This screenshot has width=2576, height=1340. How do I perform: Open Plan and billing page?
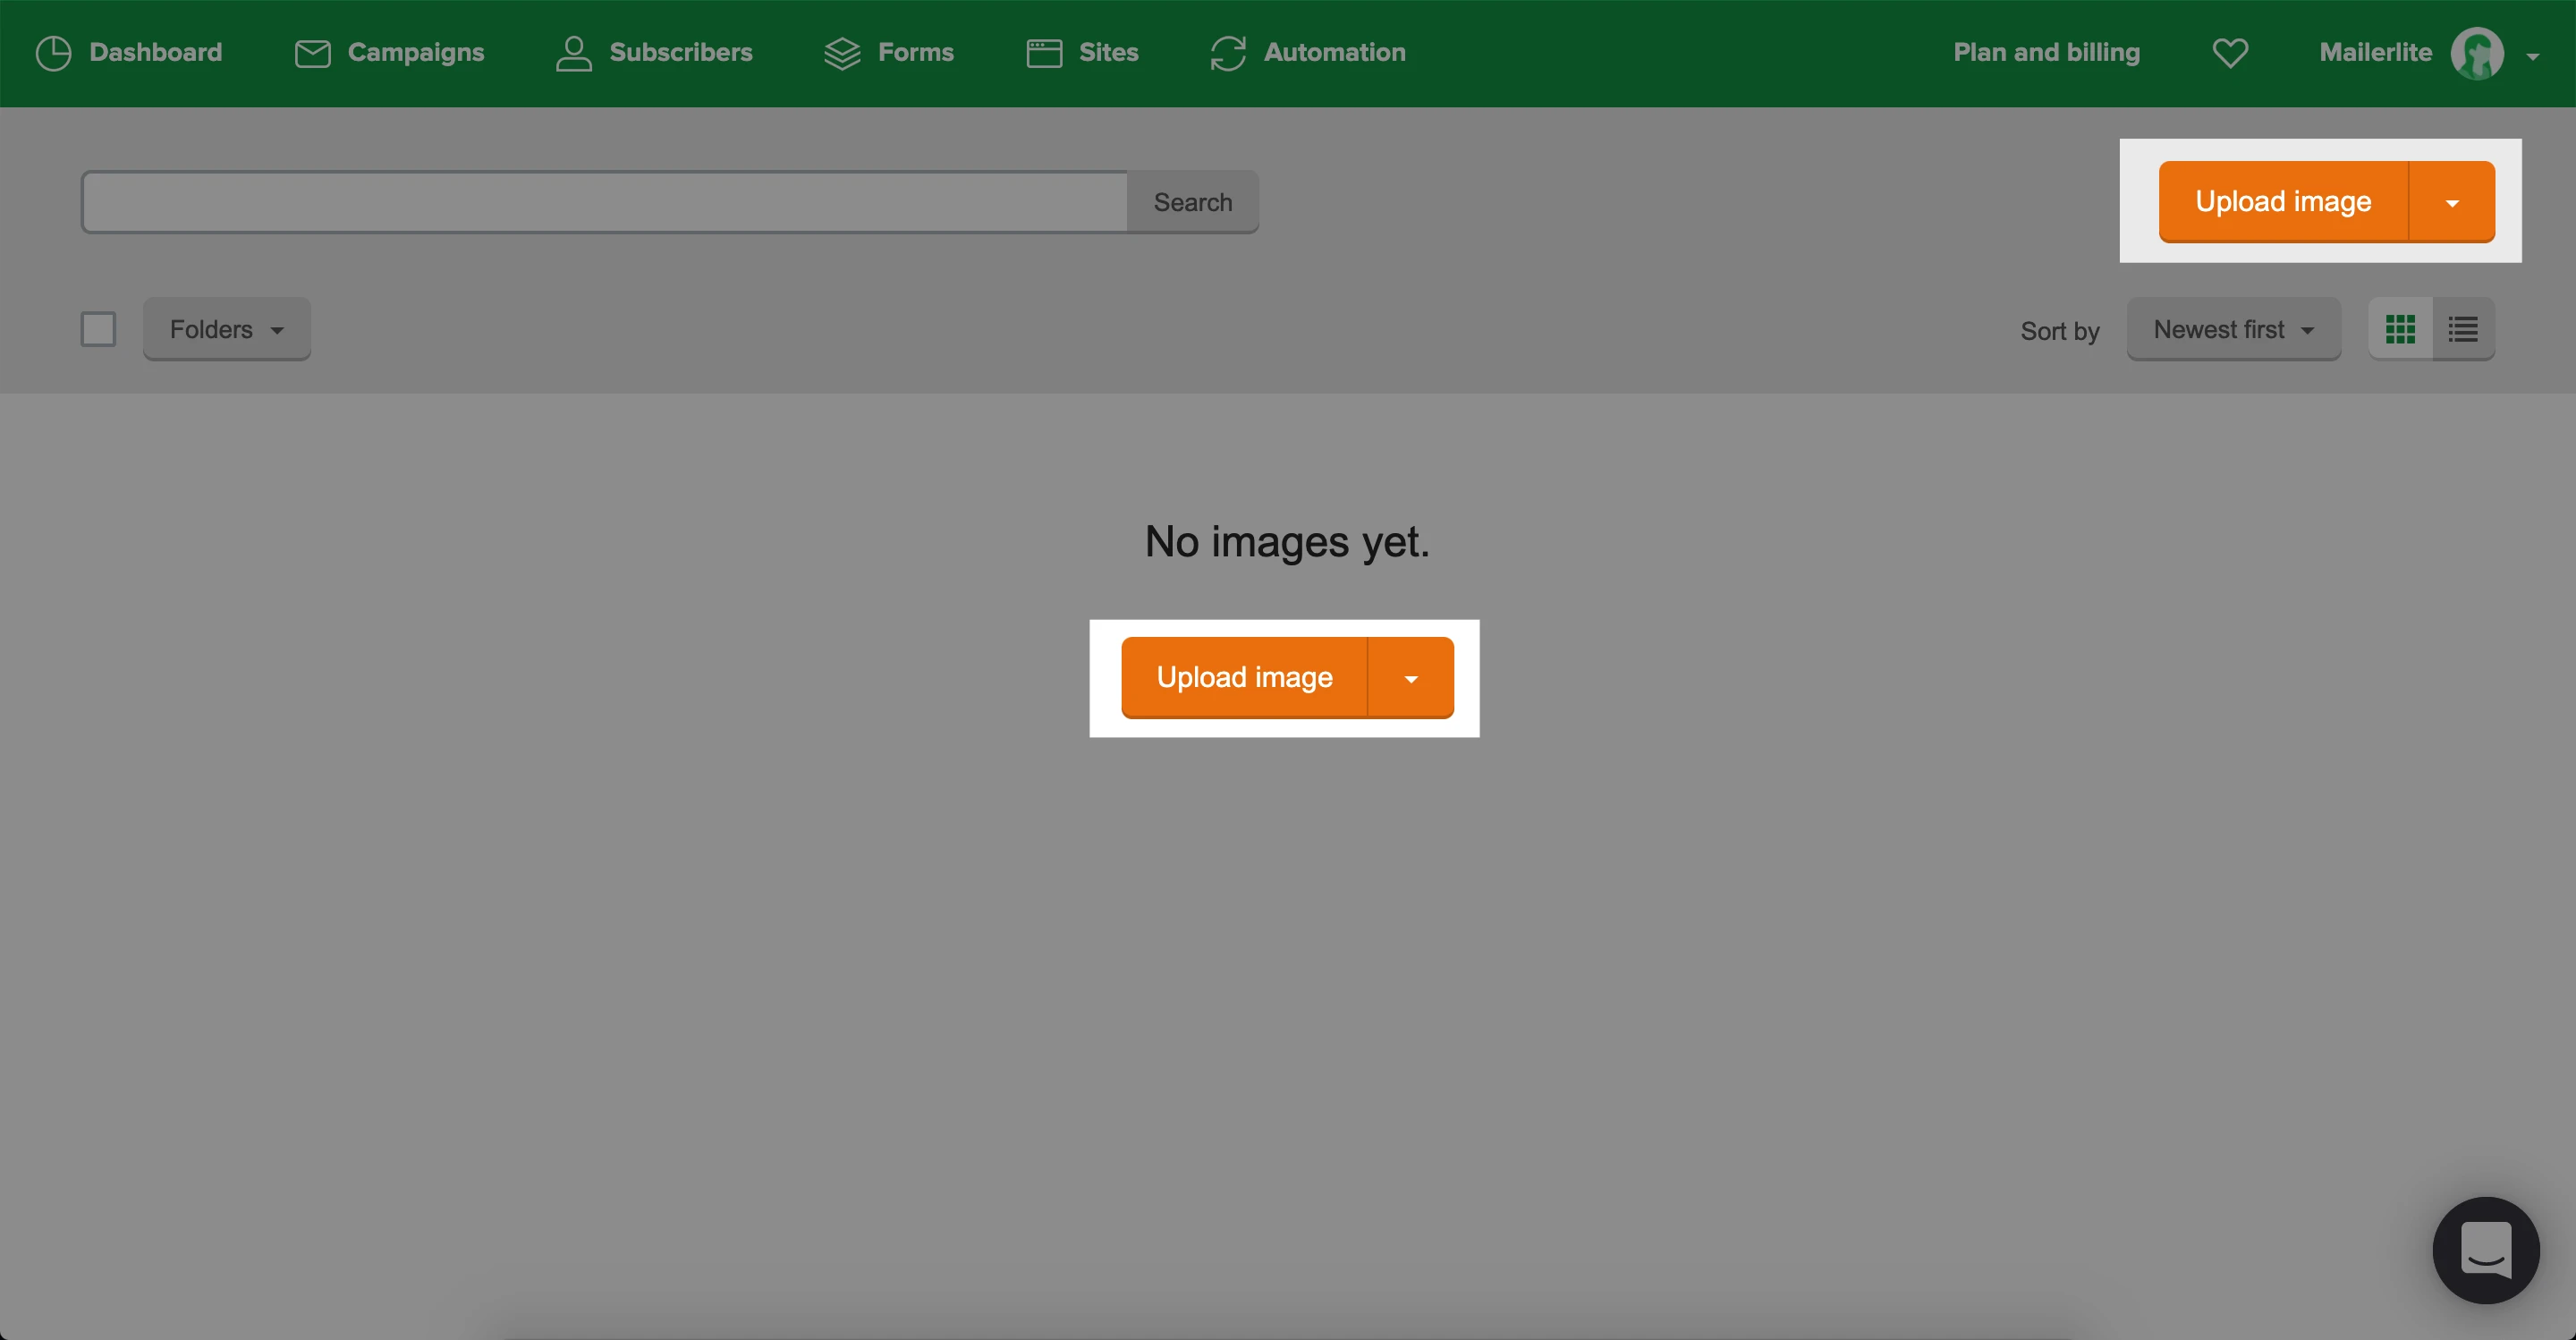point(2046,53)
